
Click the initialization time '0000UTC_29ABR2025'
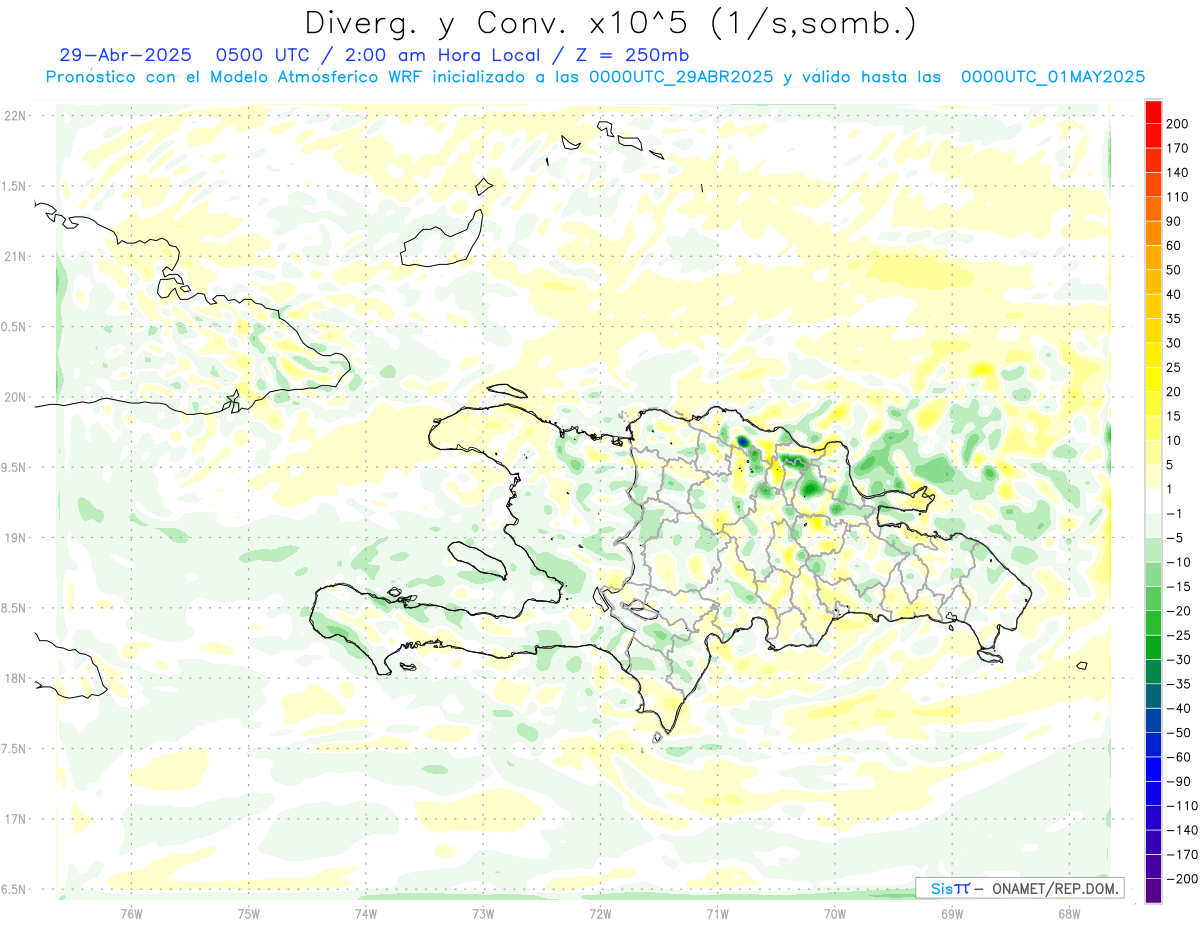click(x=680, y=77)
